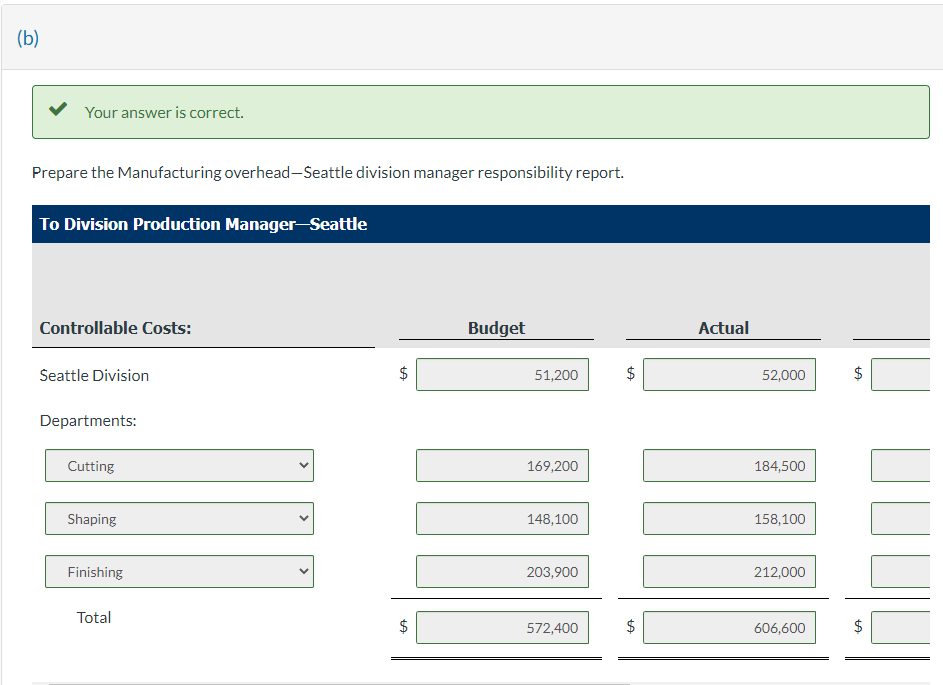Open the Finishing department dropdown

click(178, 571)
